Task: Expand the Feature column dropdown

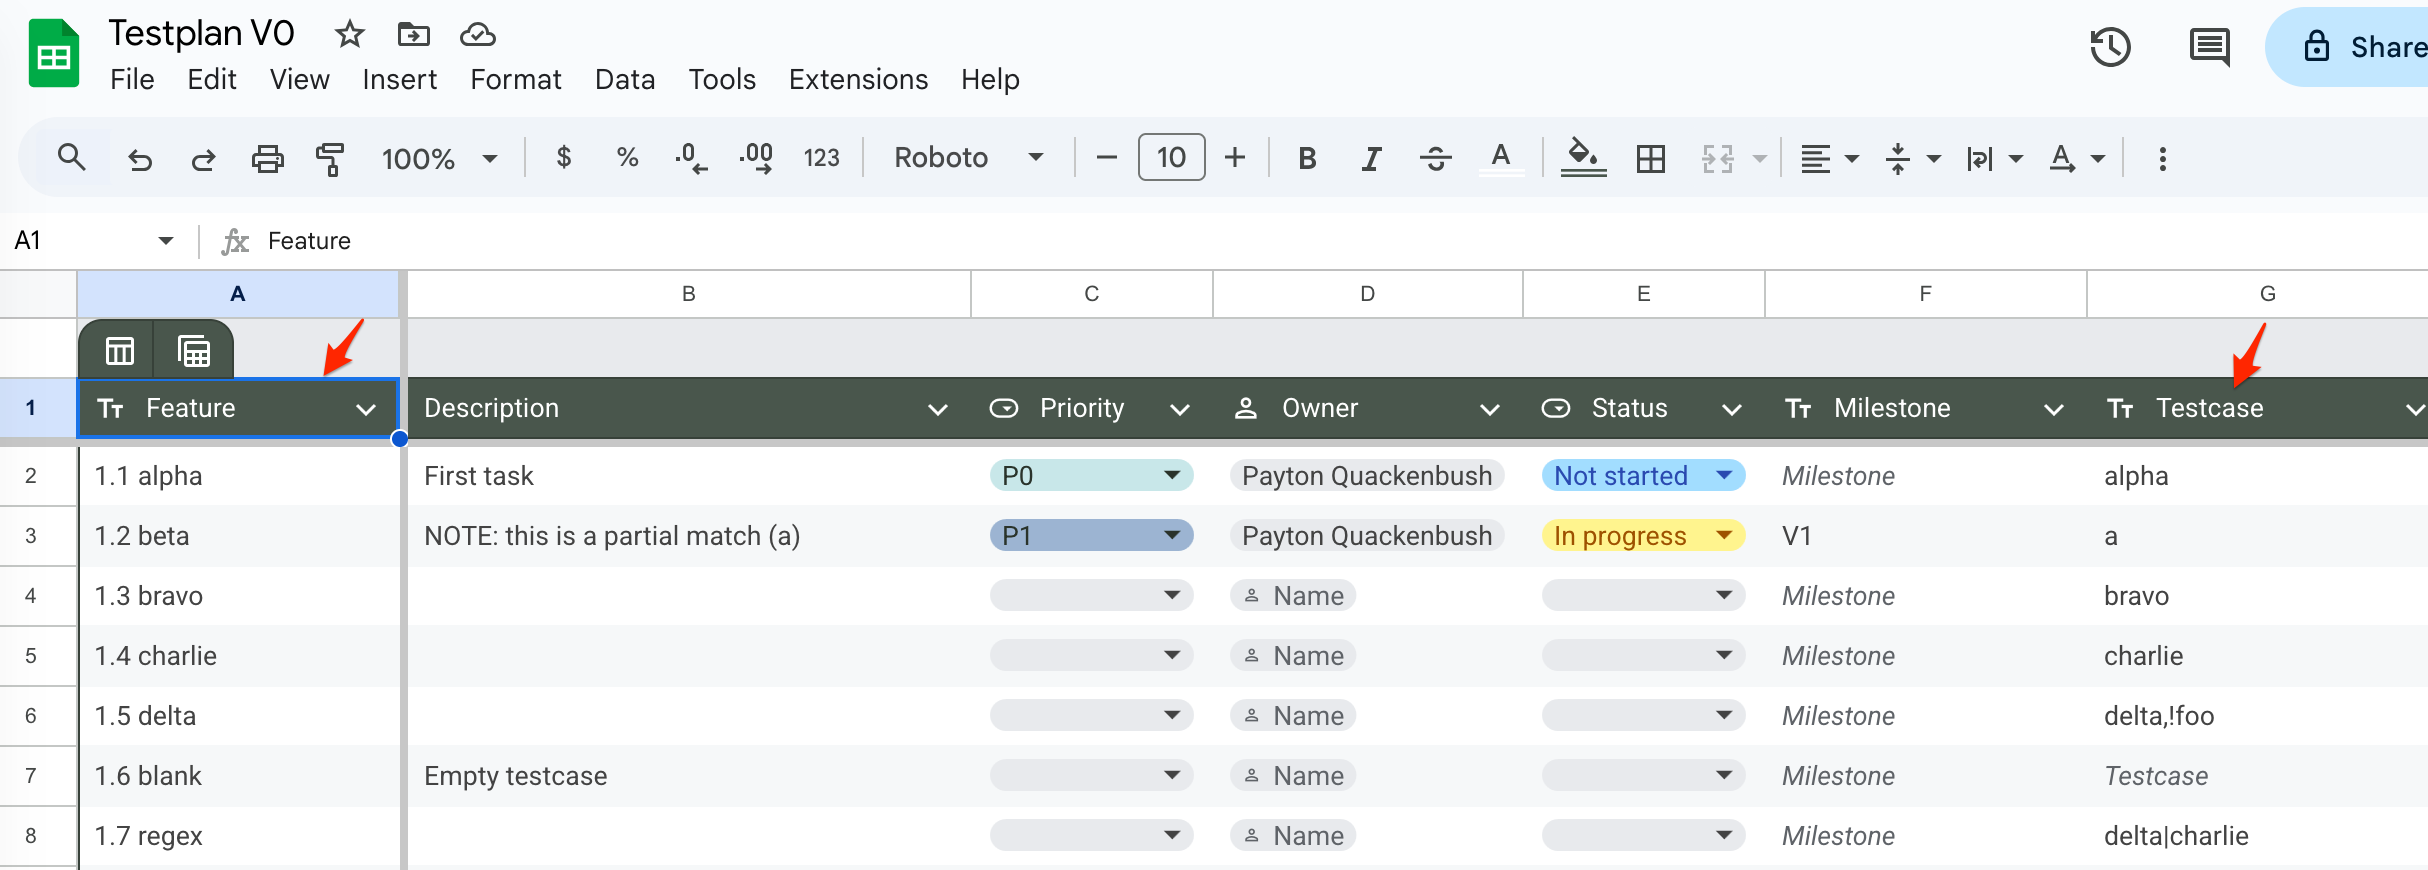Action: click(x=366, y=409)
